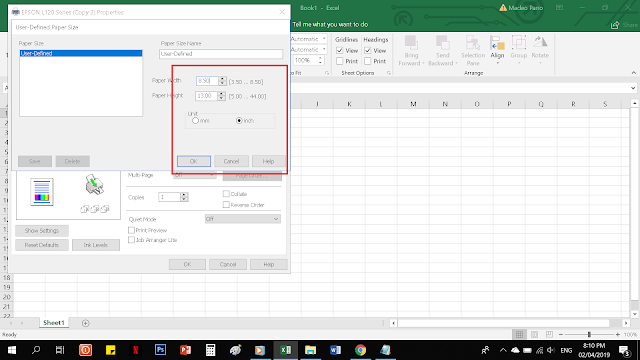Click the Paper Width spinner arrows
Viewport: 640px width, 360px height.
[222, 81]
